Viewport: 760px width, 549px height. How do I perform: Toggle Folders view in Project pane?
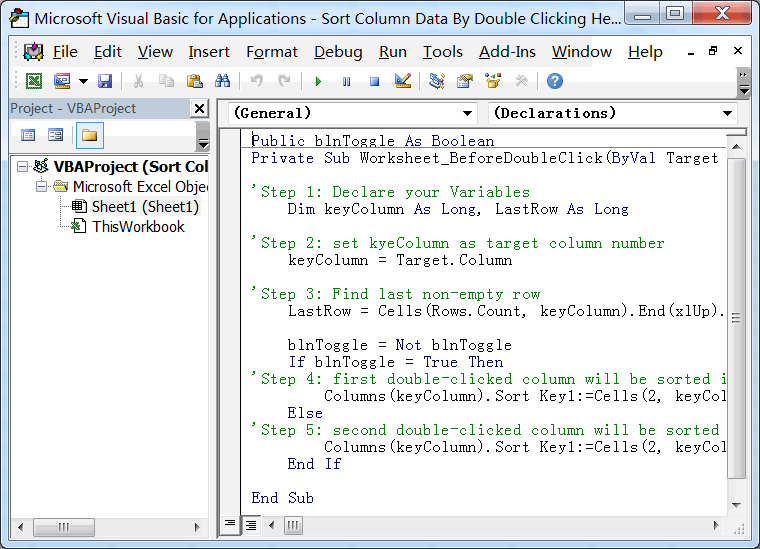point(90,135)
